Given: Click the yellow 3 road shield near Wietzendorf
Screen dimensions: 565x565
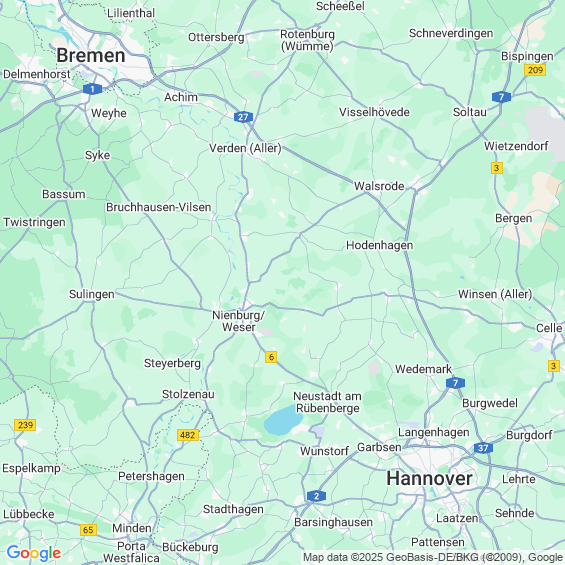Looking at the screenshot, I should pos(497,168).
